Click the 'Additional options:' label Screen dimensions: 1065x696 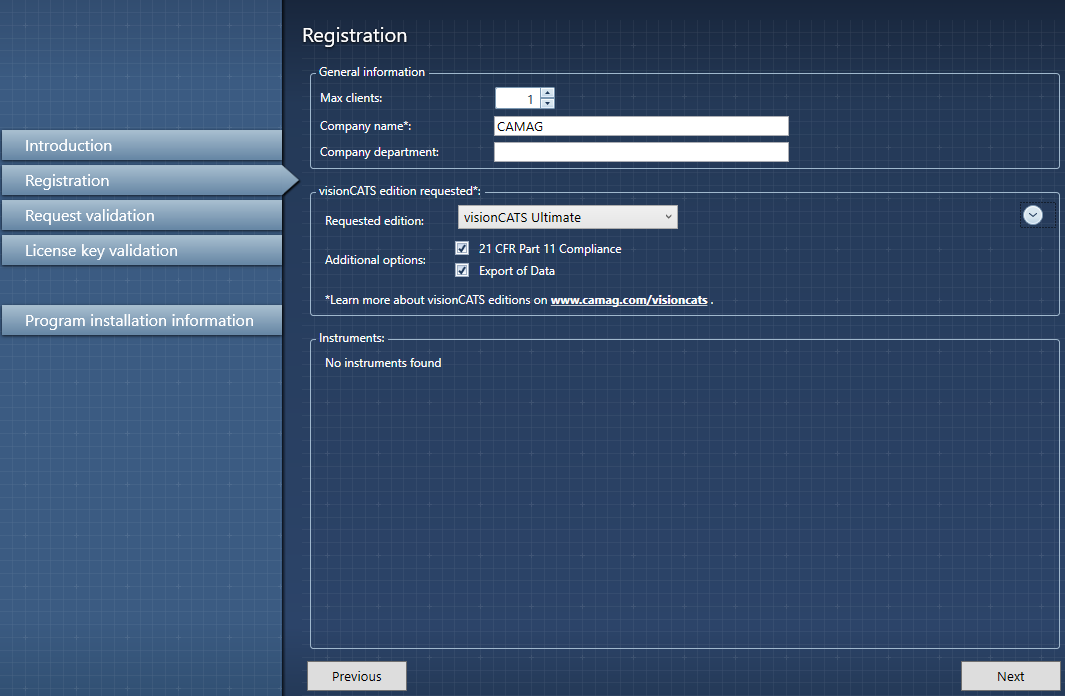[x=376, y=260]
